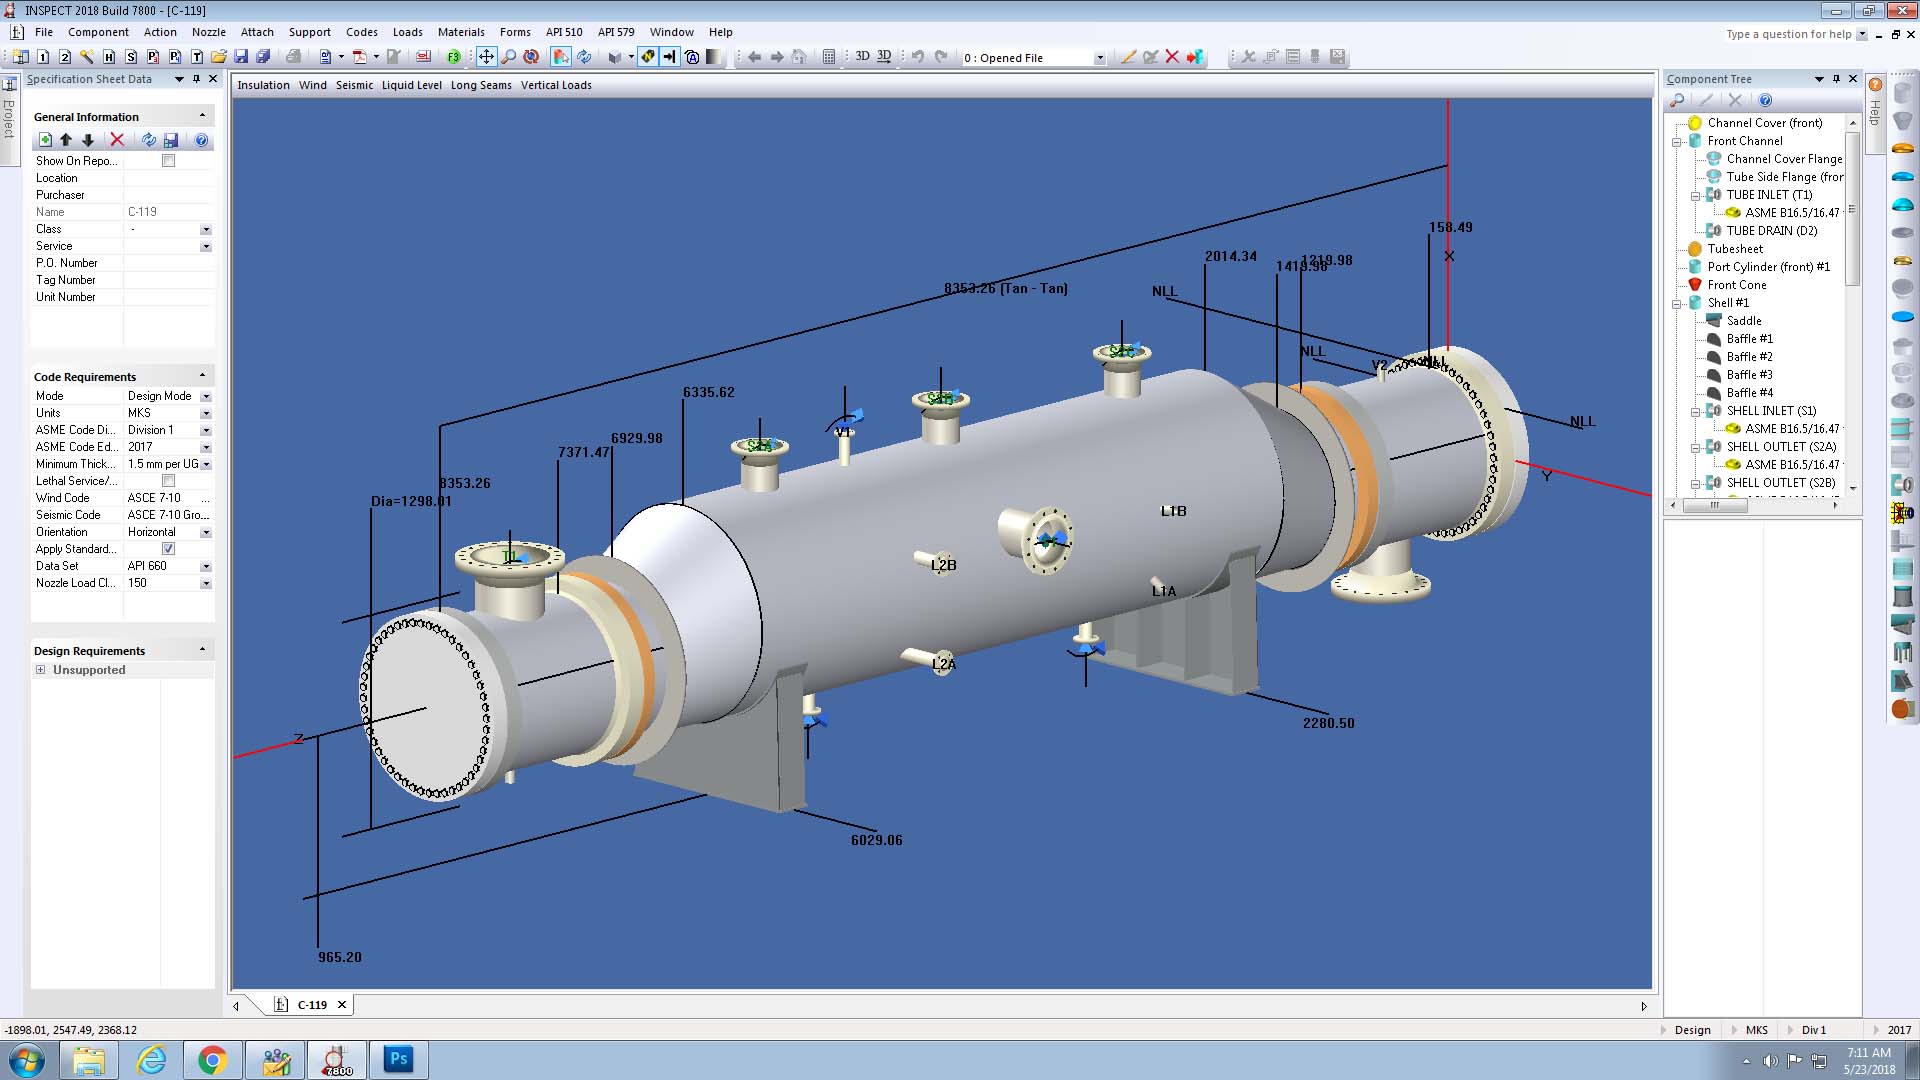The height and width of the screenshot is (1080, 1920).
Task: Toggle Design Requirements Unsupported checkbox
Action: coord(41,670)
